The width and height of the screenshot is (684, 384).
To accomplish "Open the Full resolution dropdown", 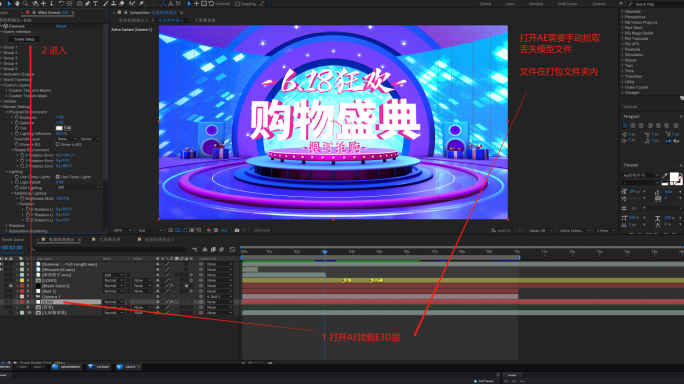I will click(150, 230).
